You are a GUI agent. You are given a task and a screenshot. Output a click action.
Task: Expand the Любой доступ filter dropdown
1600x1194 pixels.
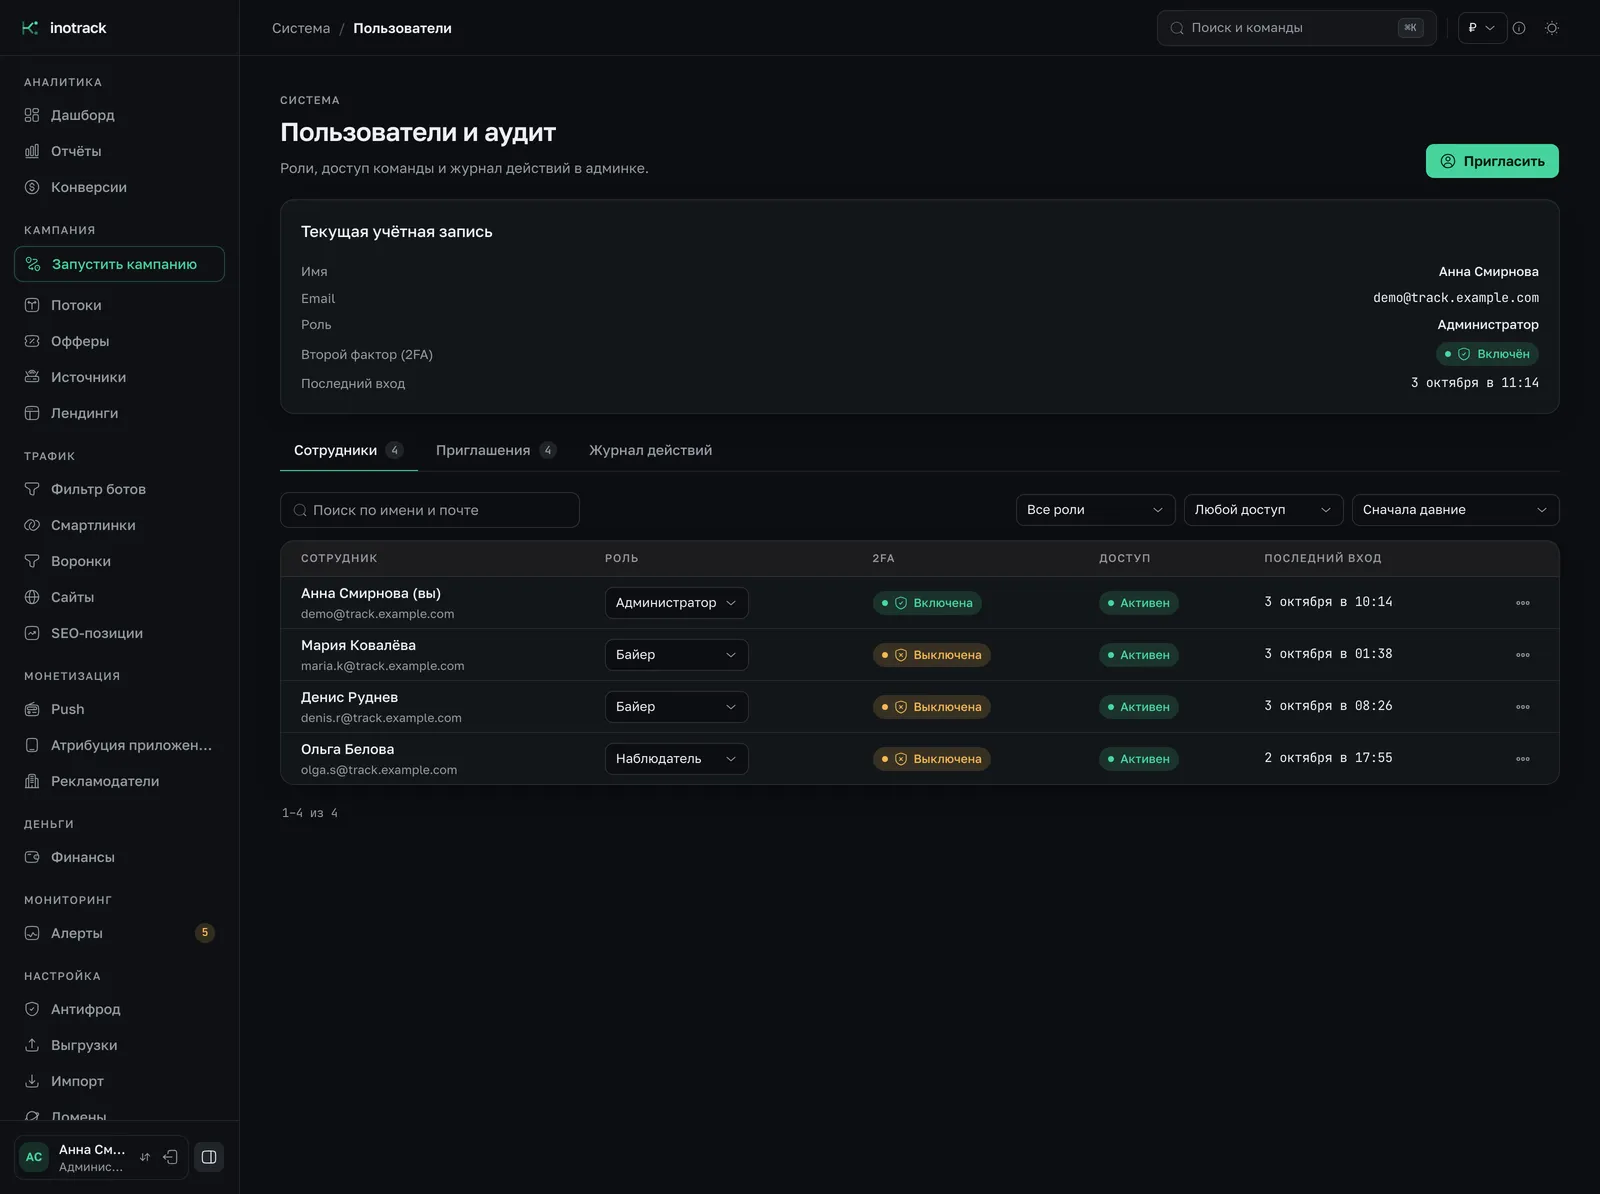(1264, 510)
